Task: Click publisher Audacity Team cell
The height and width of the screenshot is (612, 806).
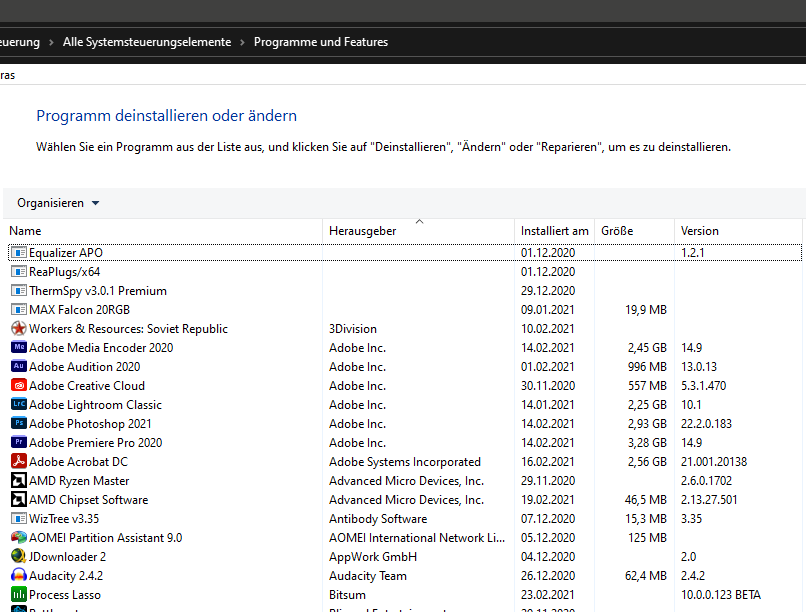Action: 368,576
